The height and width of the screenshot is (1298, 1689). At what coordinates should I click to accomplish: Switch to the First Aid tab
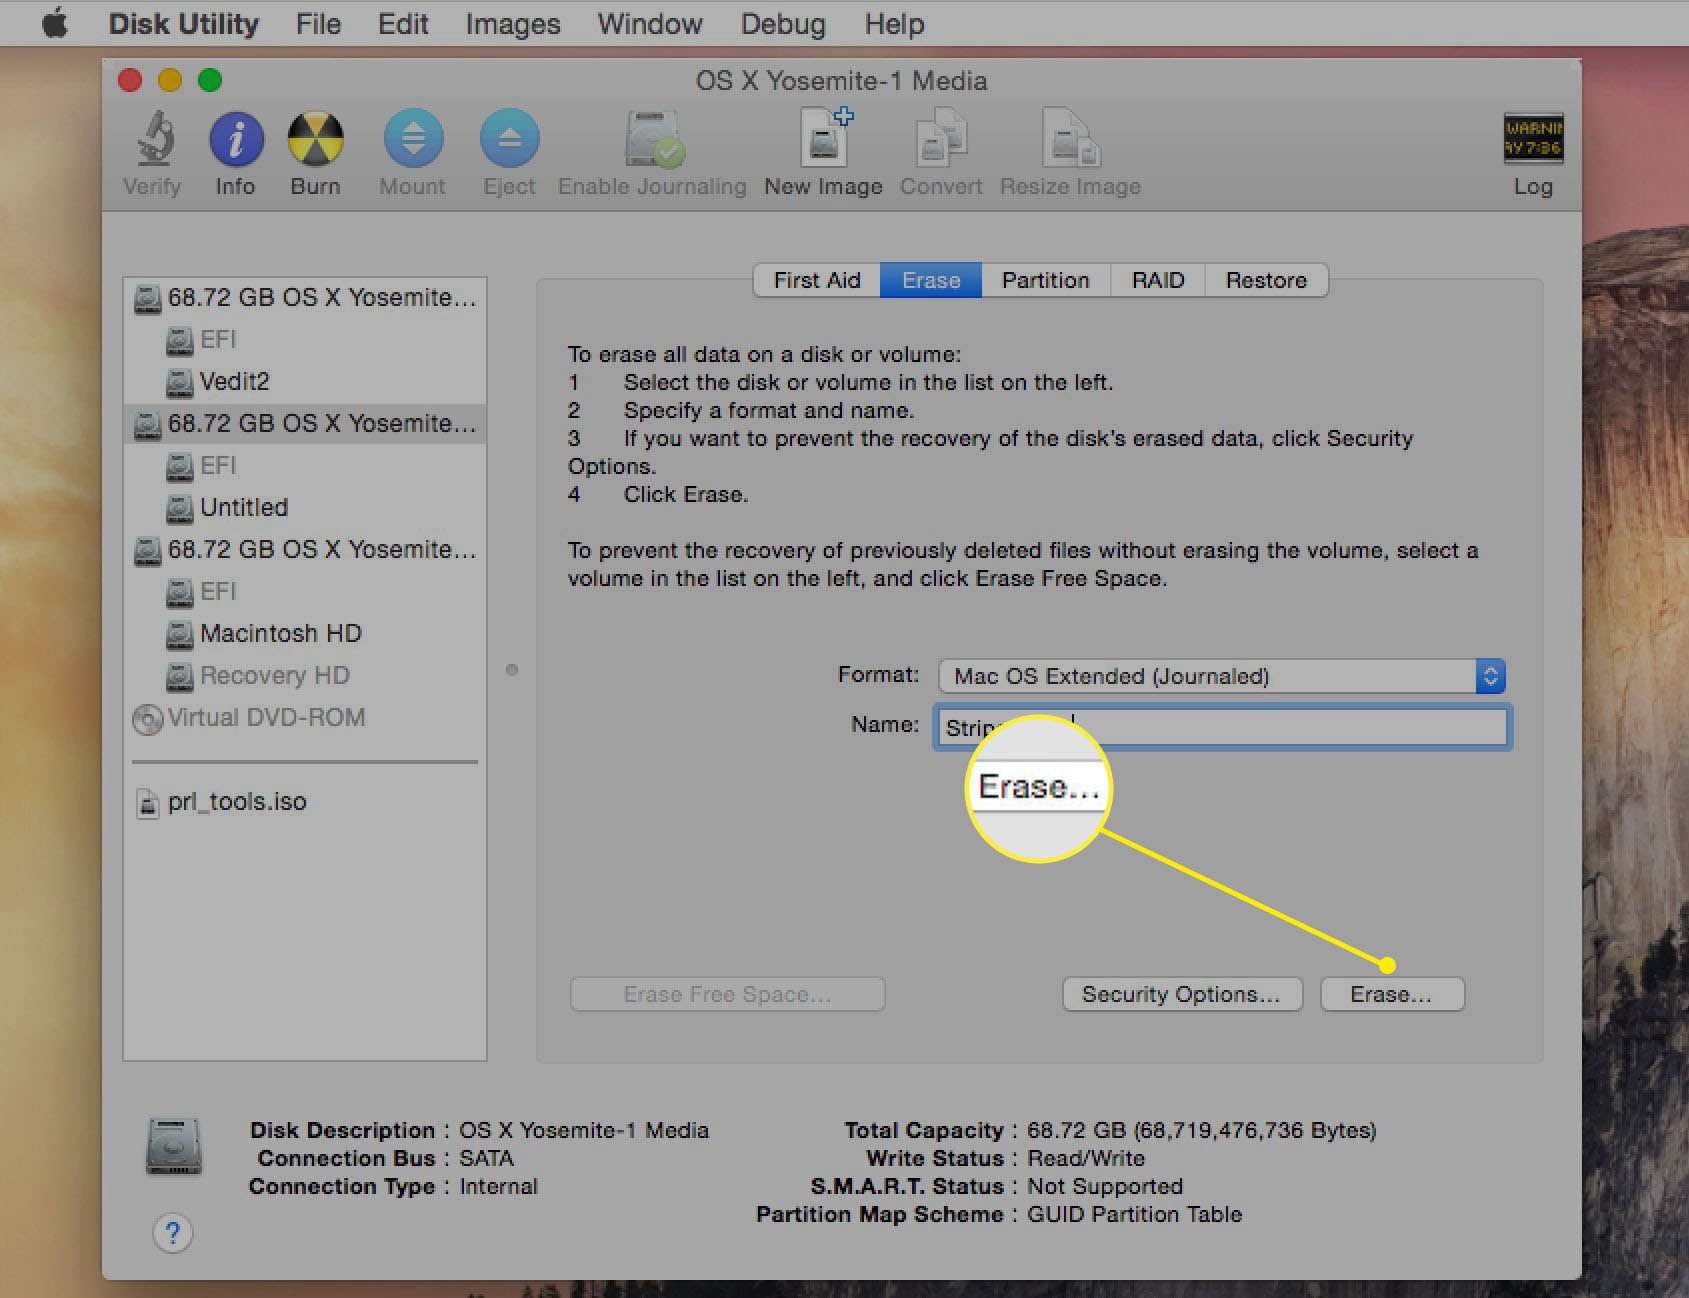point(817,280)
